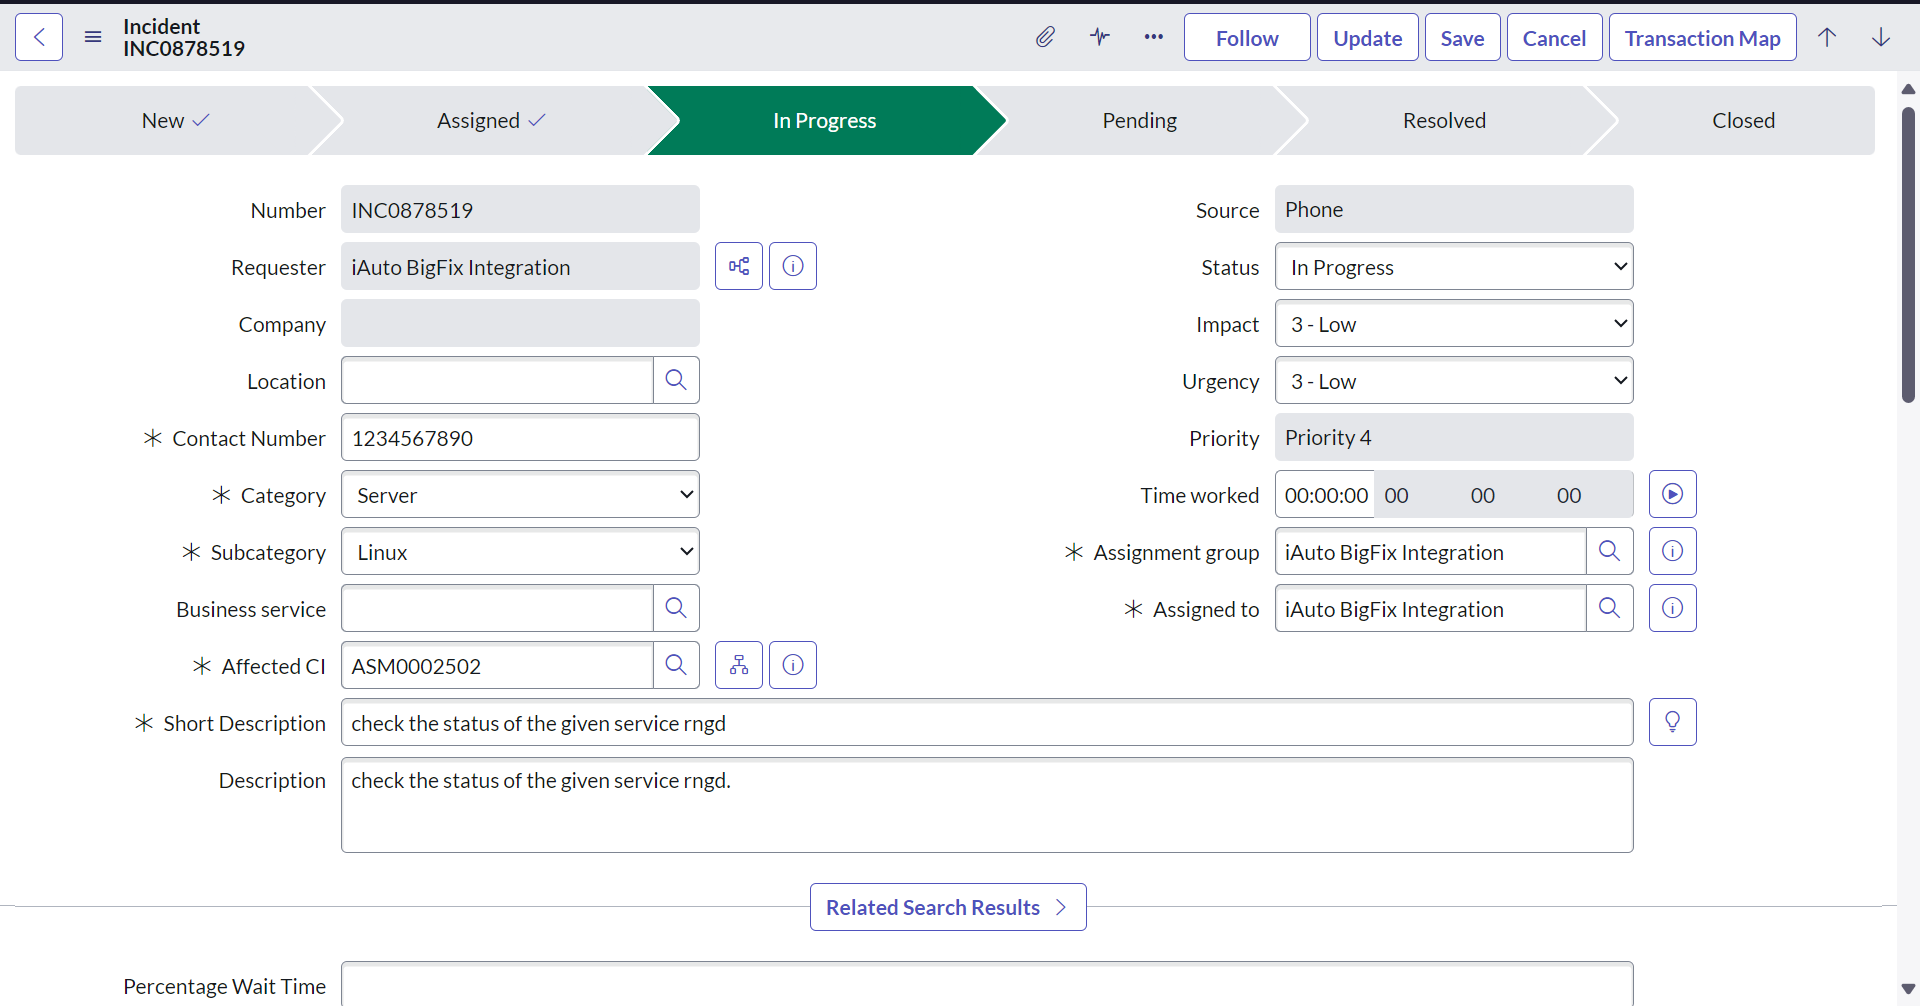Open the Status dropdown
Screen dimensions: 1920x1006
tap(1454, 267)
